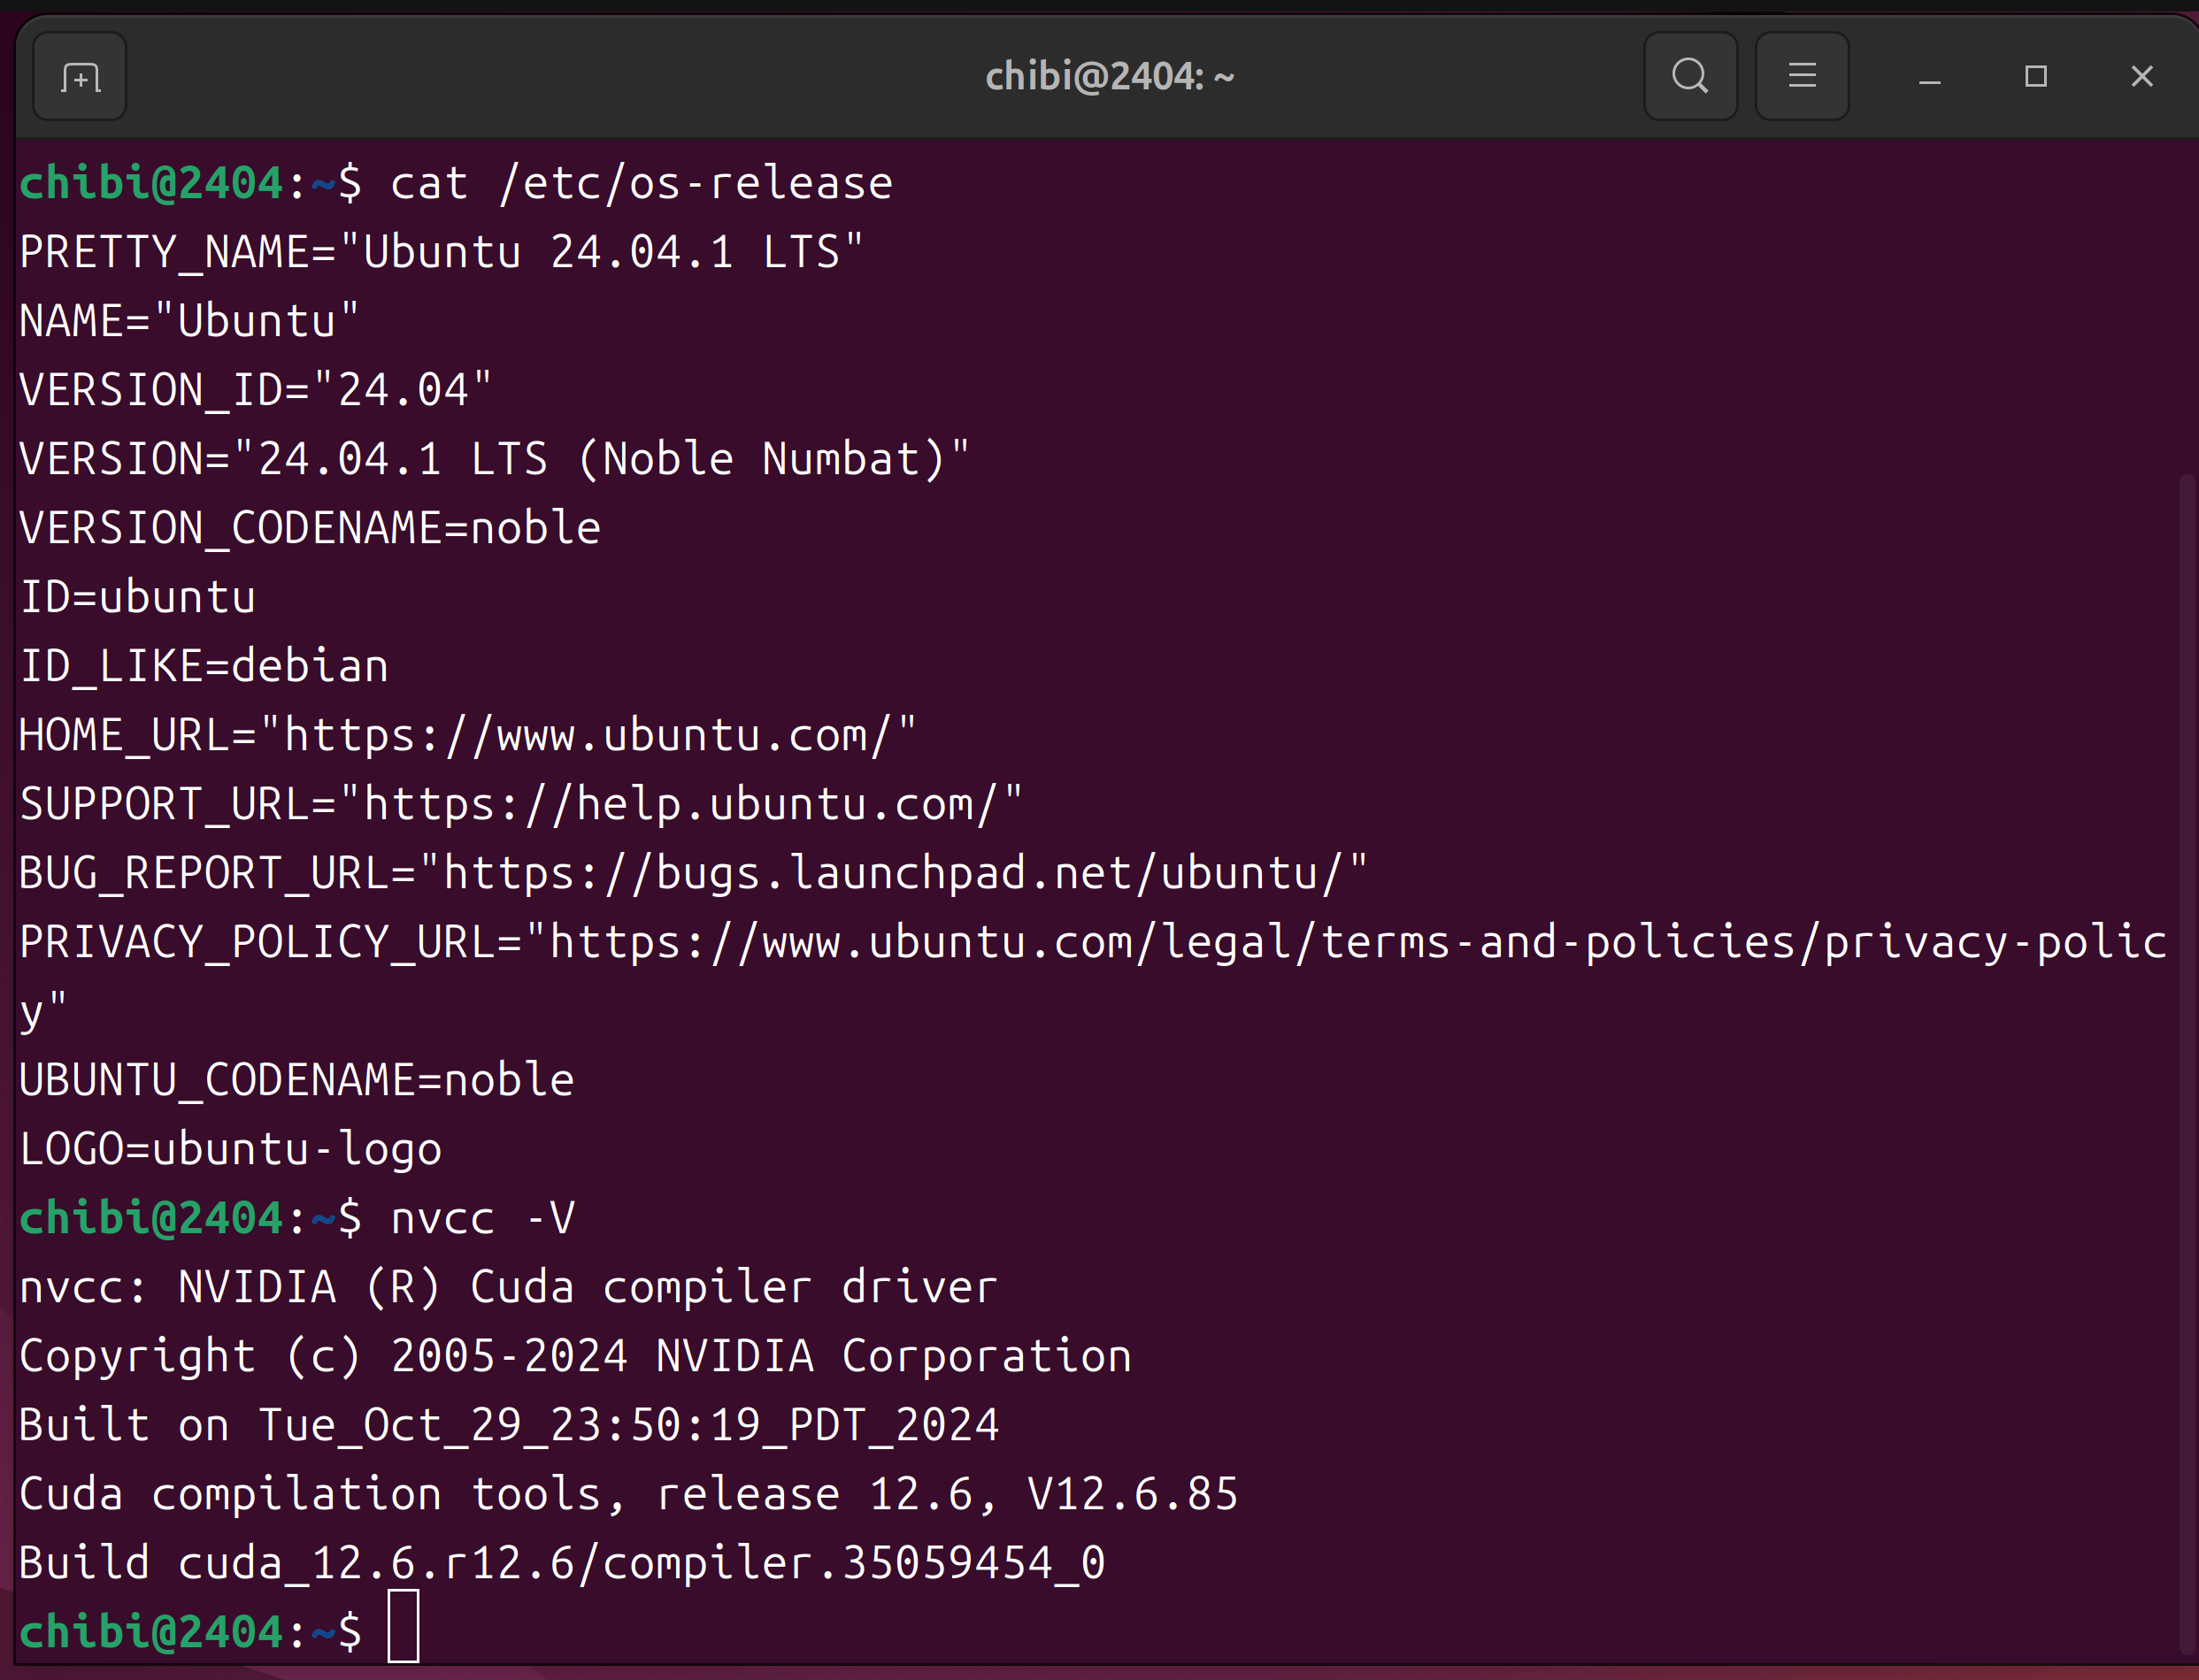Minimize the terminal window
Screen dimensions: 2199x1680
click(x=1929, y=77)
